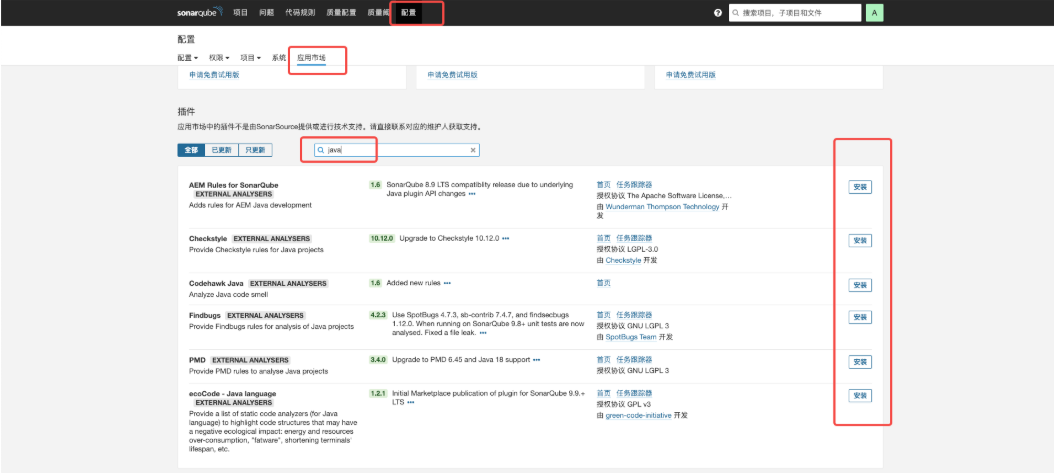Viewport: 1054px width, 473px height.
Task: Install the Codehawk Java plugin
Action: (860, 286)
